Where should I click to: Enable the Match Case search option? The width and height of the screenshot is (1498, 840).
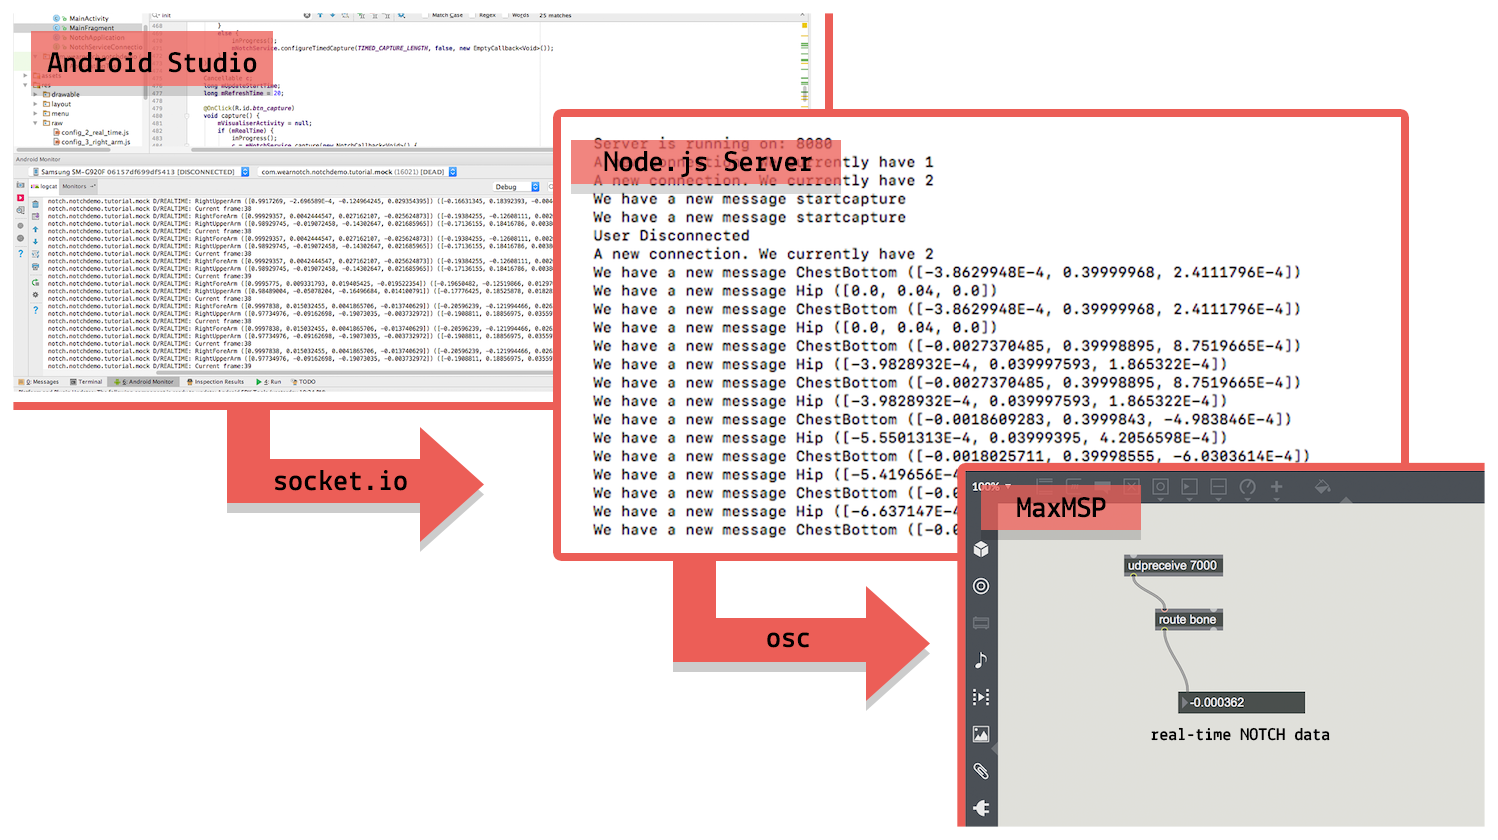click(x=425, y=15)
